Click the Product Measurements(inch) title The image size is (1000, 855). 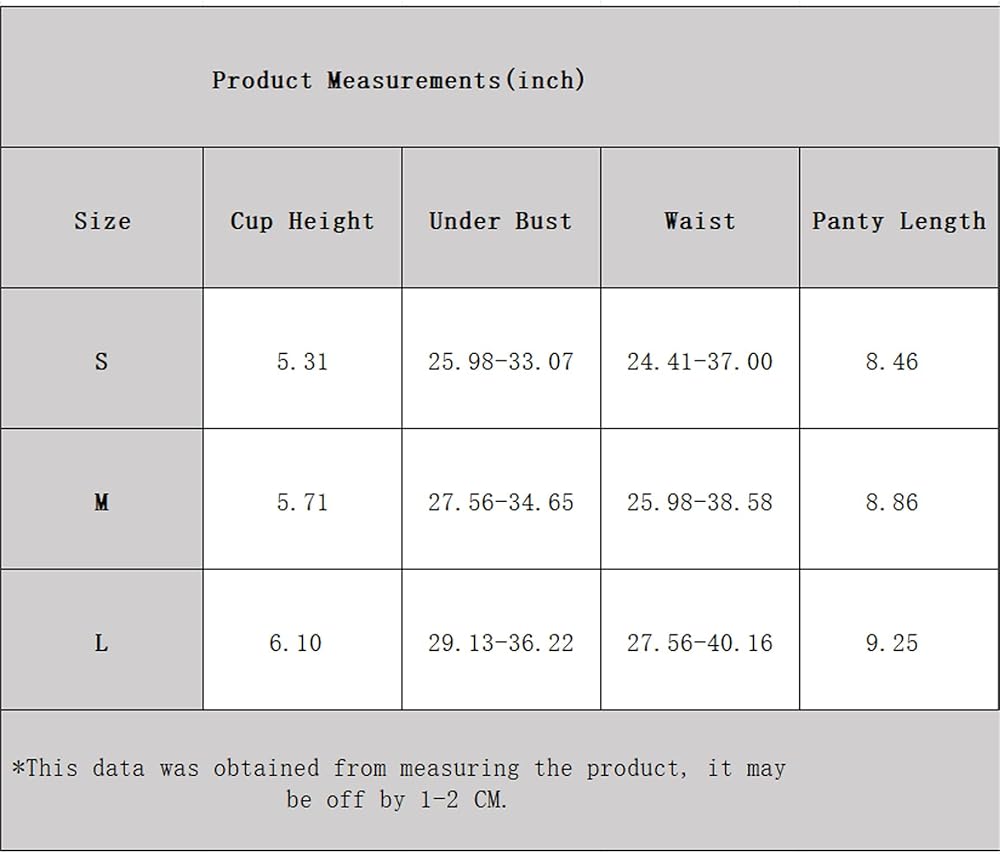coord(398,80)
